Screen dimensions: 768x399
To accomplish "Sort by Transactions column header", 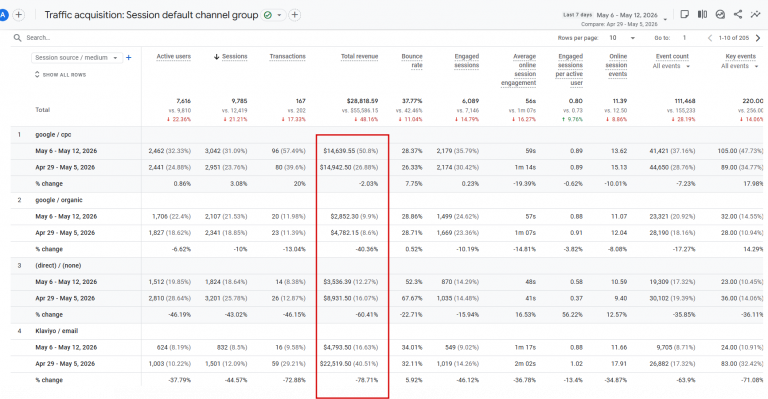I will 288,57.
